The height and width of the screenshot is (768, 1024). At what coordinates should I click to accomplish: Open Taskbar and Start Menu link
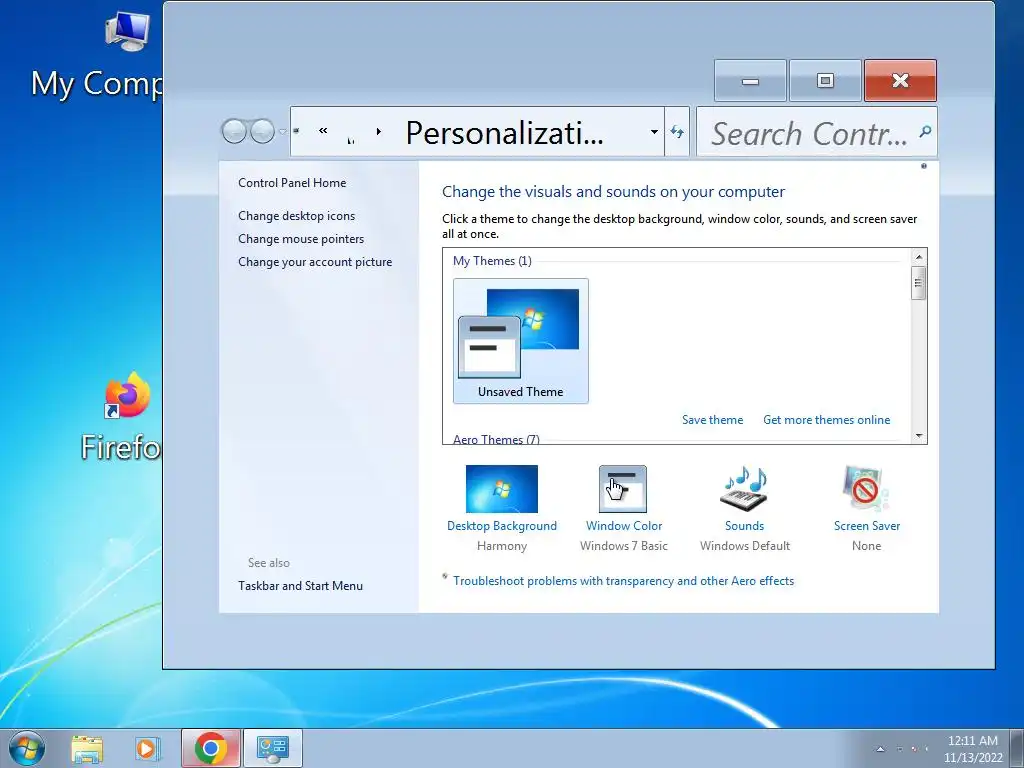pyautogui.click(x=300, y=586)
